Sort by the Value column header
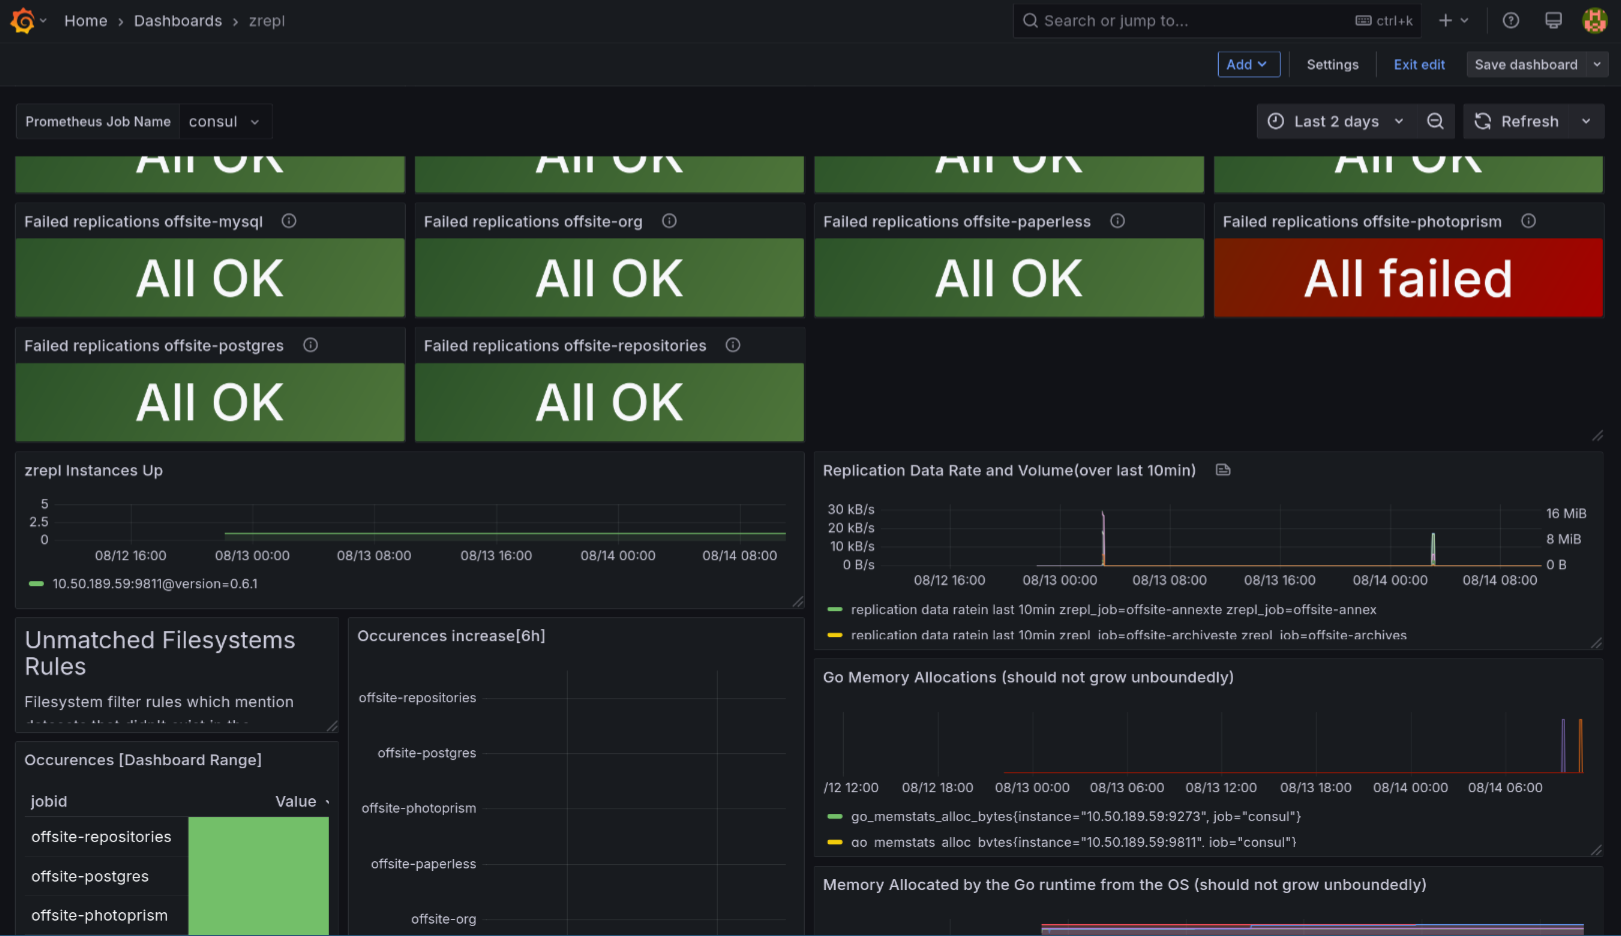 [296, 801]
